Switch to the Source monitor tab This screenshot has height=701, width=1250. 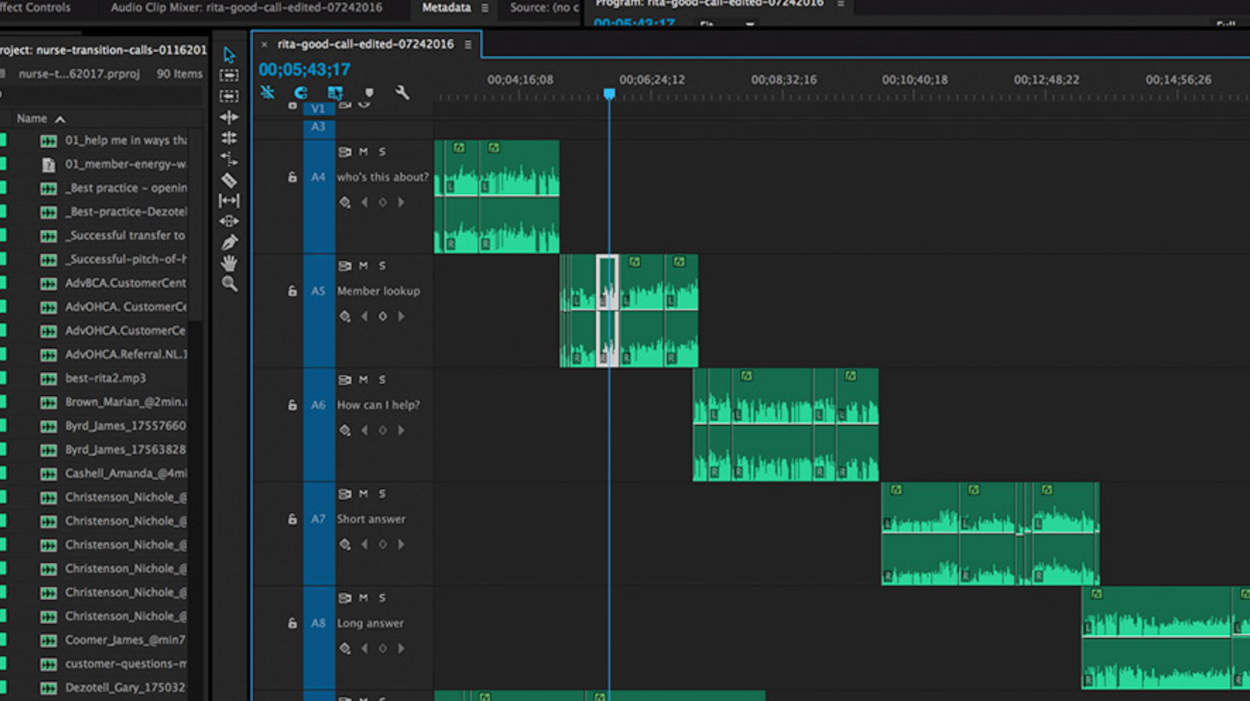click(x=544, y=8)
